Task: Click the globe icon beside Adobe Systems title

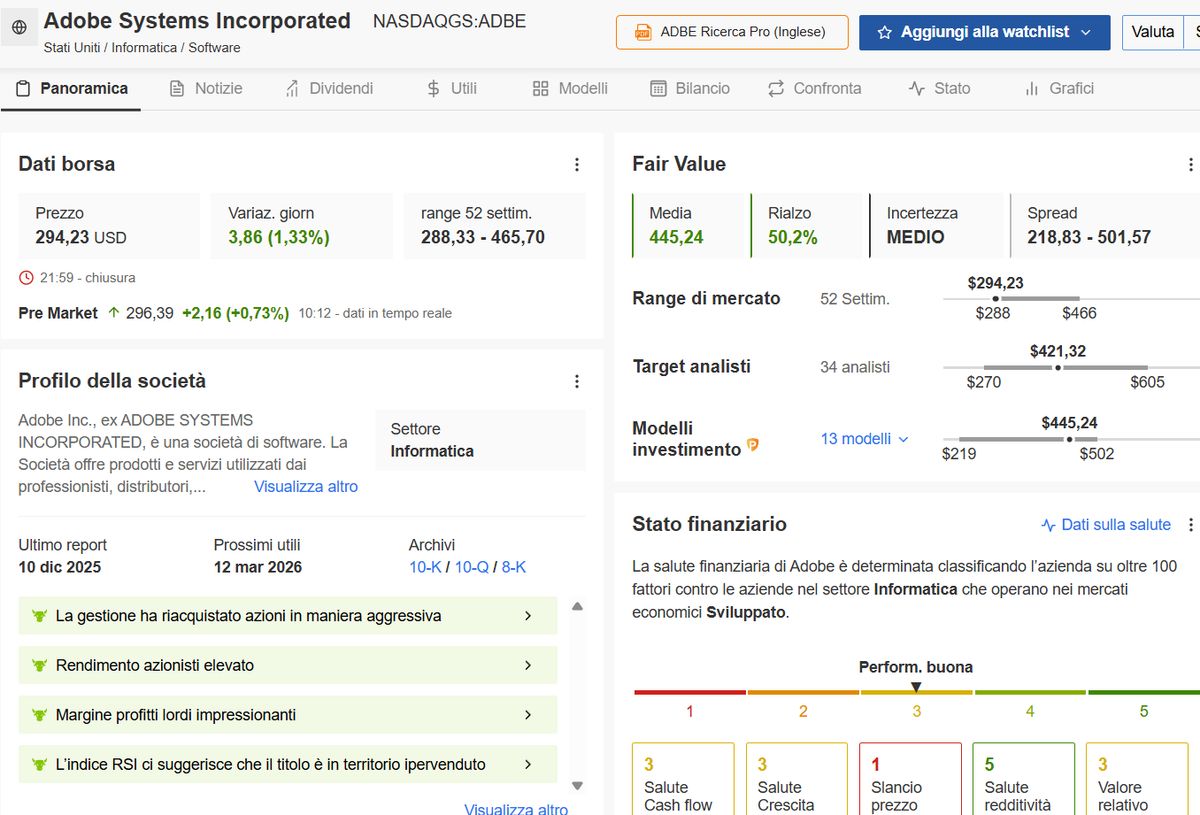Action: pos(20,29)
